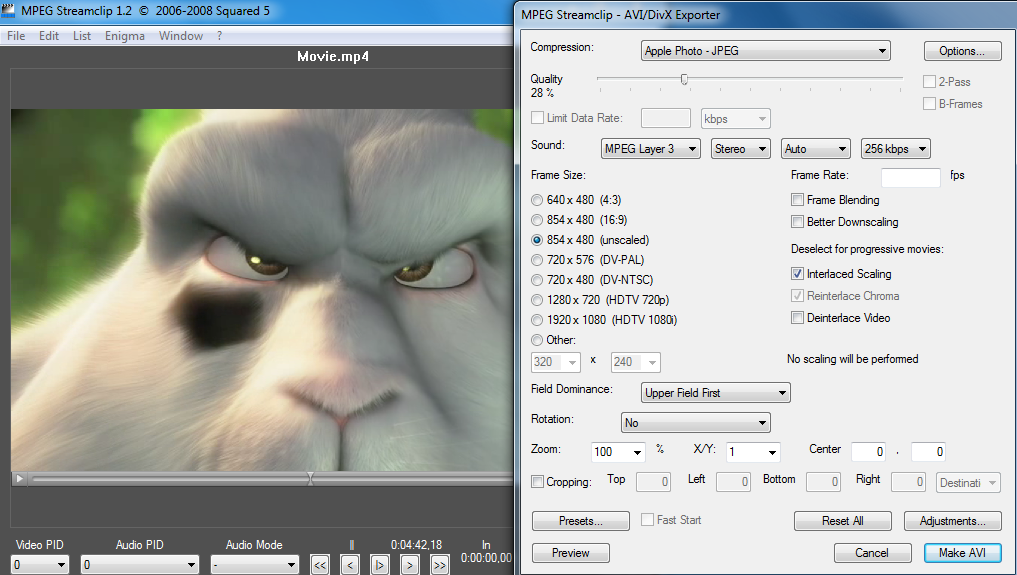
Task: Open the Rotation dropdown
Action: (x=695, y=423)
